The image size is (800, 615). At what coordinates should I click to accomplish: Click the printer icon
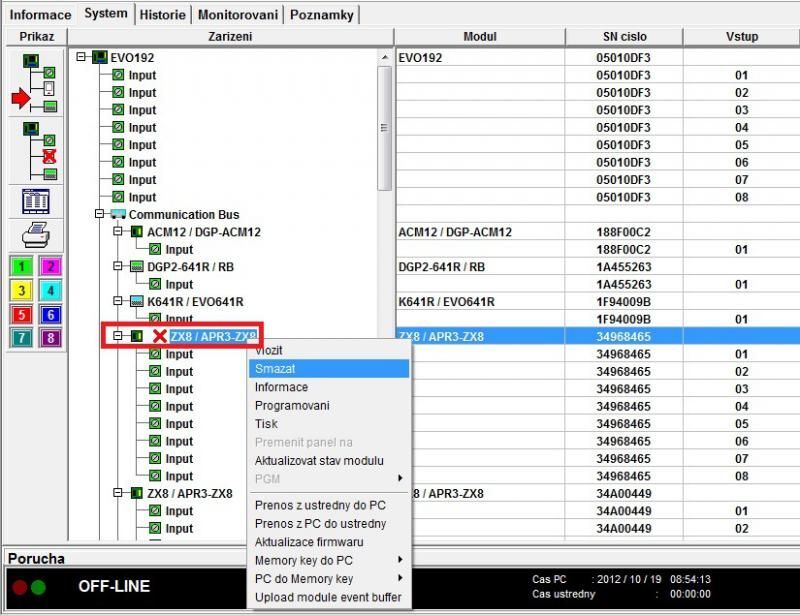(x=35, y=234)
